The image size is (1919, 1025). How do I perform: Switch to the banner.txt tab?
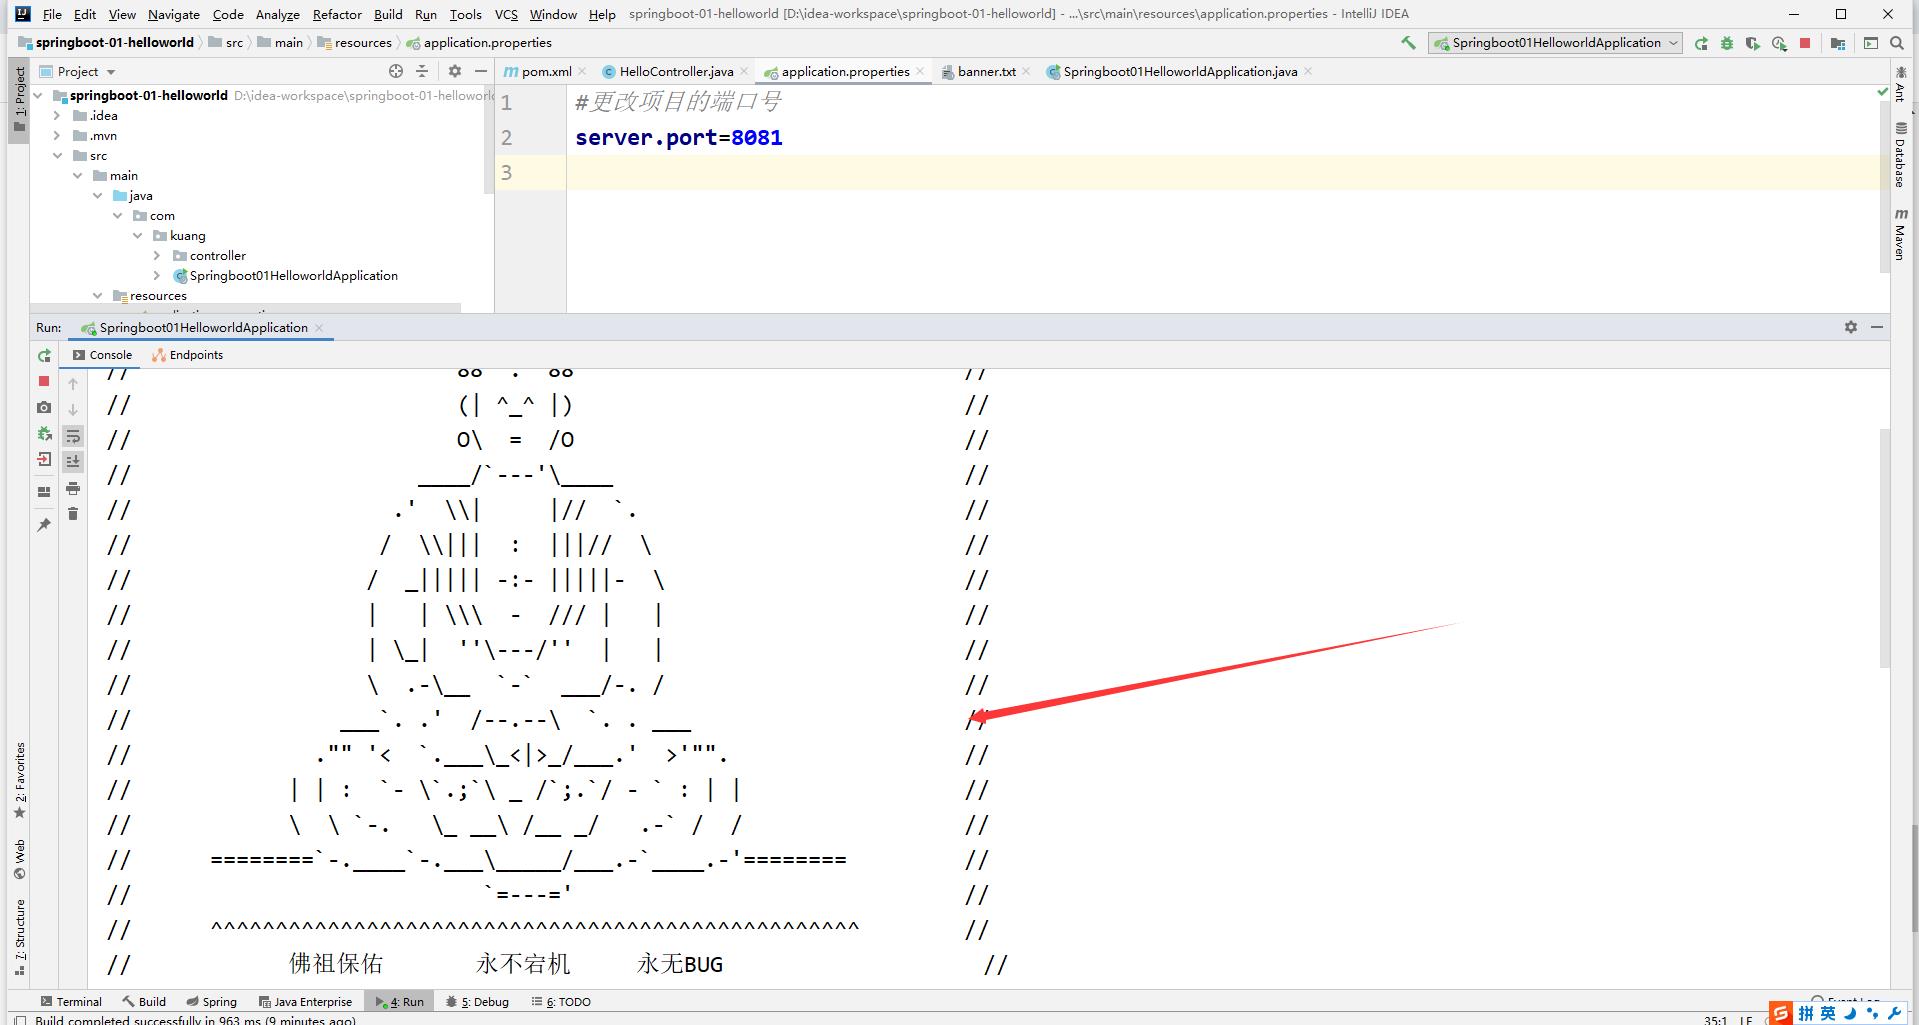click(986, 71)
